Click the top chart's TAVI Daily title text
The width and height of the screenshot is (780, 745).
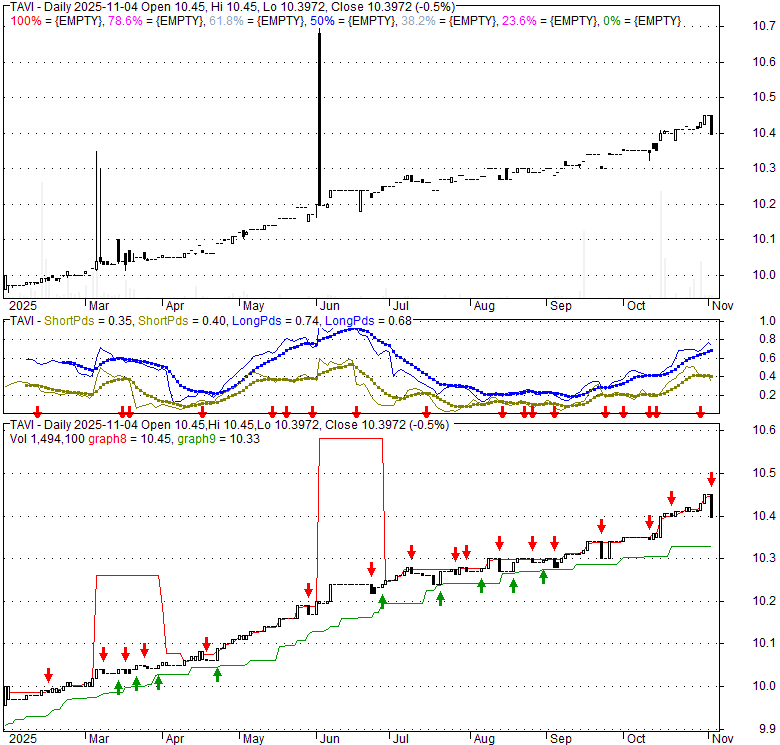coord(232,7)
